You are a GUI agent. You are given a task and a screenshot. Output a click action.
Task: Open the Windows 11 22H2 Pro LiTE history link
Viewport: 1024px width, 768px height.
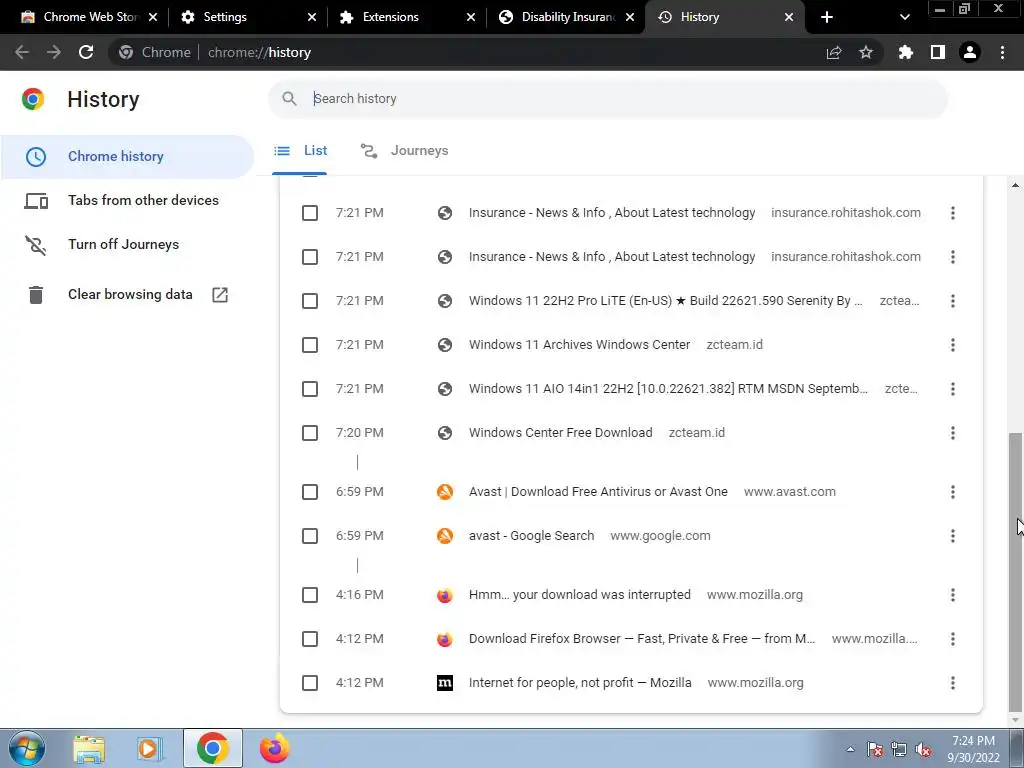pyautogui.click(x=665, y=301)
